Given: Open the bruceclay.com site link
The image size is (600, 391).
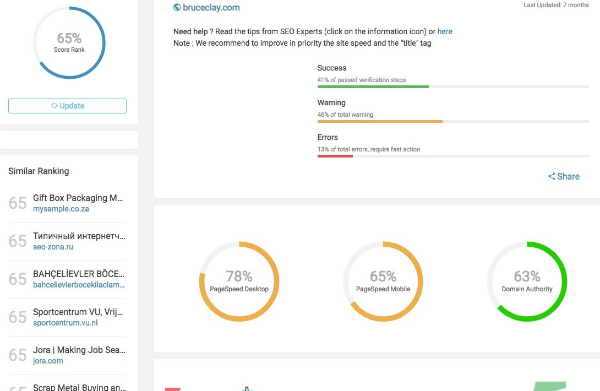Looking at the screenshot, I should [211, 7].
